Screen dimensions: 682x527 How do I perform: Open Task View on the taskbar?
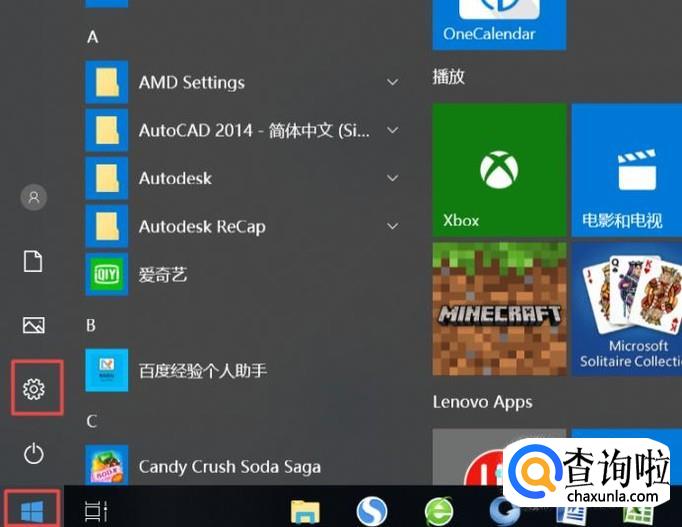pyautogui.click(x=96, y=511)
